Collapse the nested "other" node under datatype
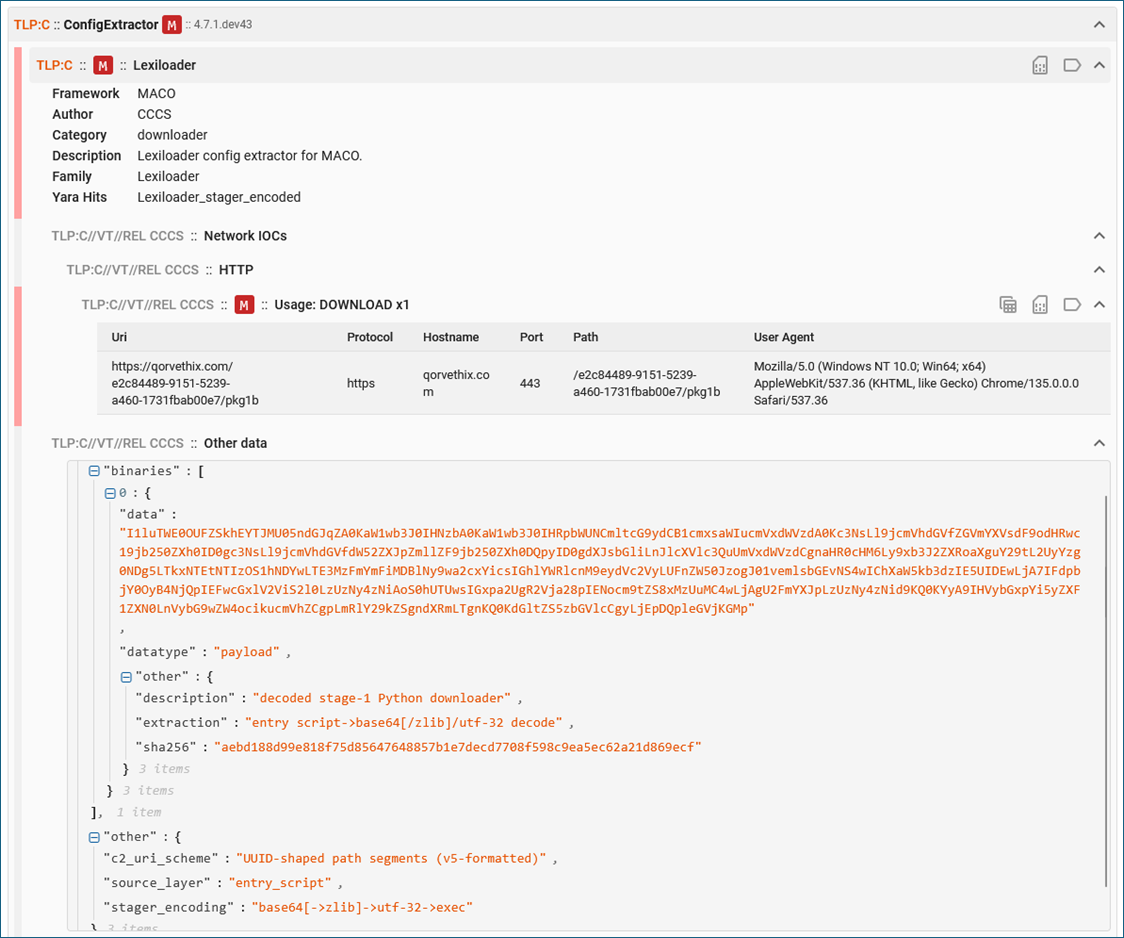The height and width of the screenshot is (938, 1124). click(126, 676)
